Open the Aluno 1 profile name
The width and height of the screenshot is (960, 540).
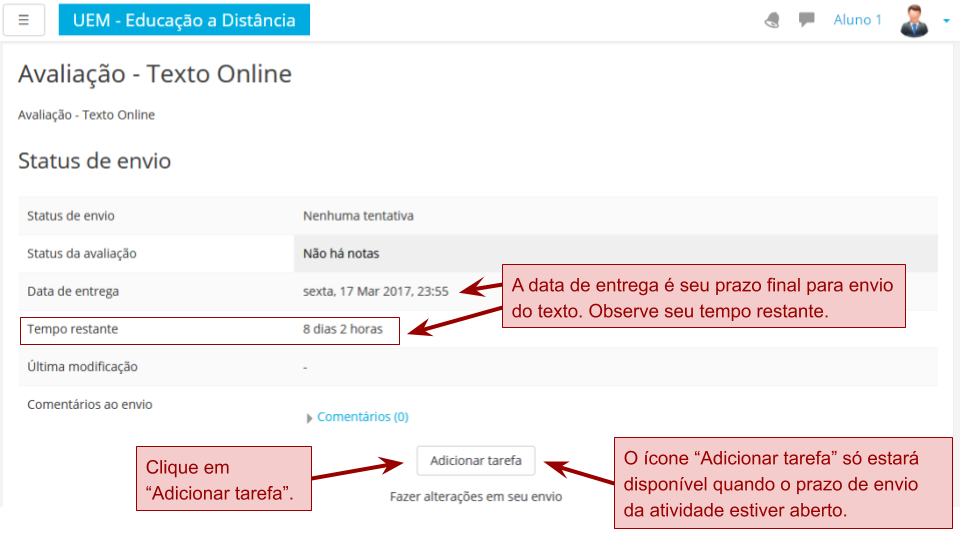click(857, 20)
